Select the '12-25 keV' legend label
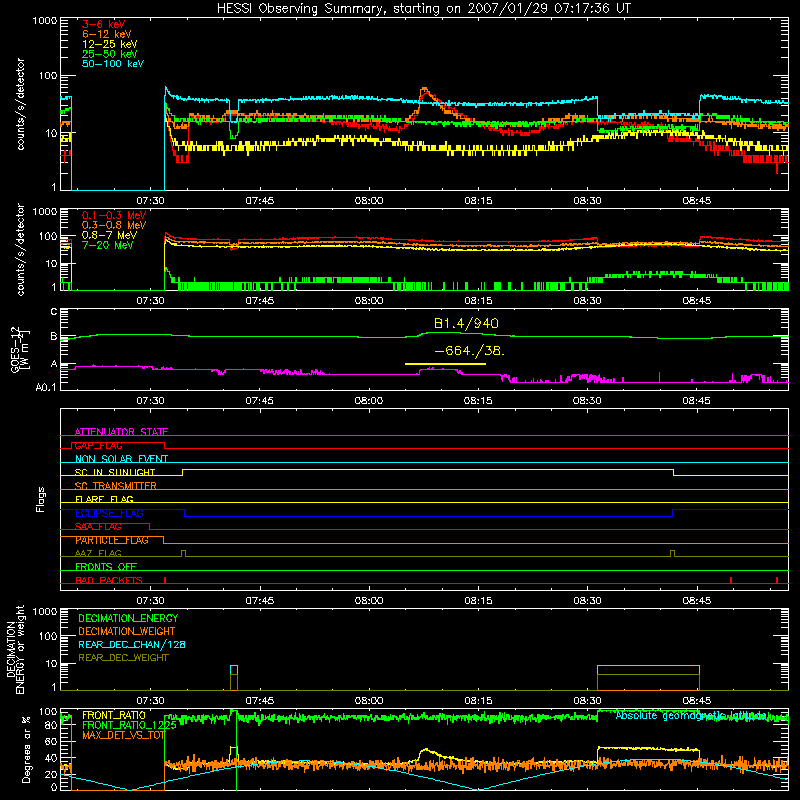Image resolution: width=800 pixels, height=800 pixels. pyautogui.click(x=110, y=44)
